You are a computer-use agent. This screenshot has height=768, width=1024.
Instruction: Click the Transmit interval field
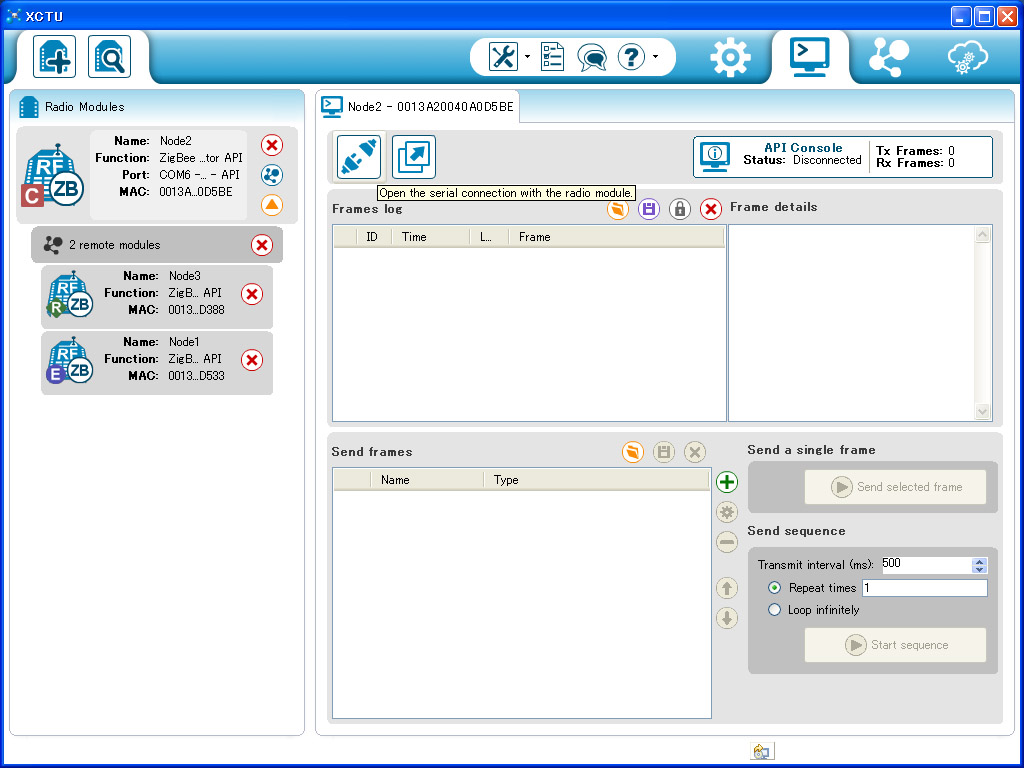[926, 564]
